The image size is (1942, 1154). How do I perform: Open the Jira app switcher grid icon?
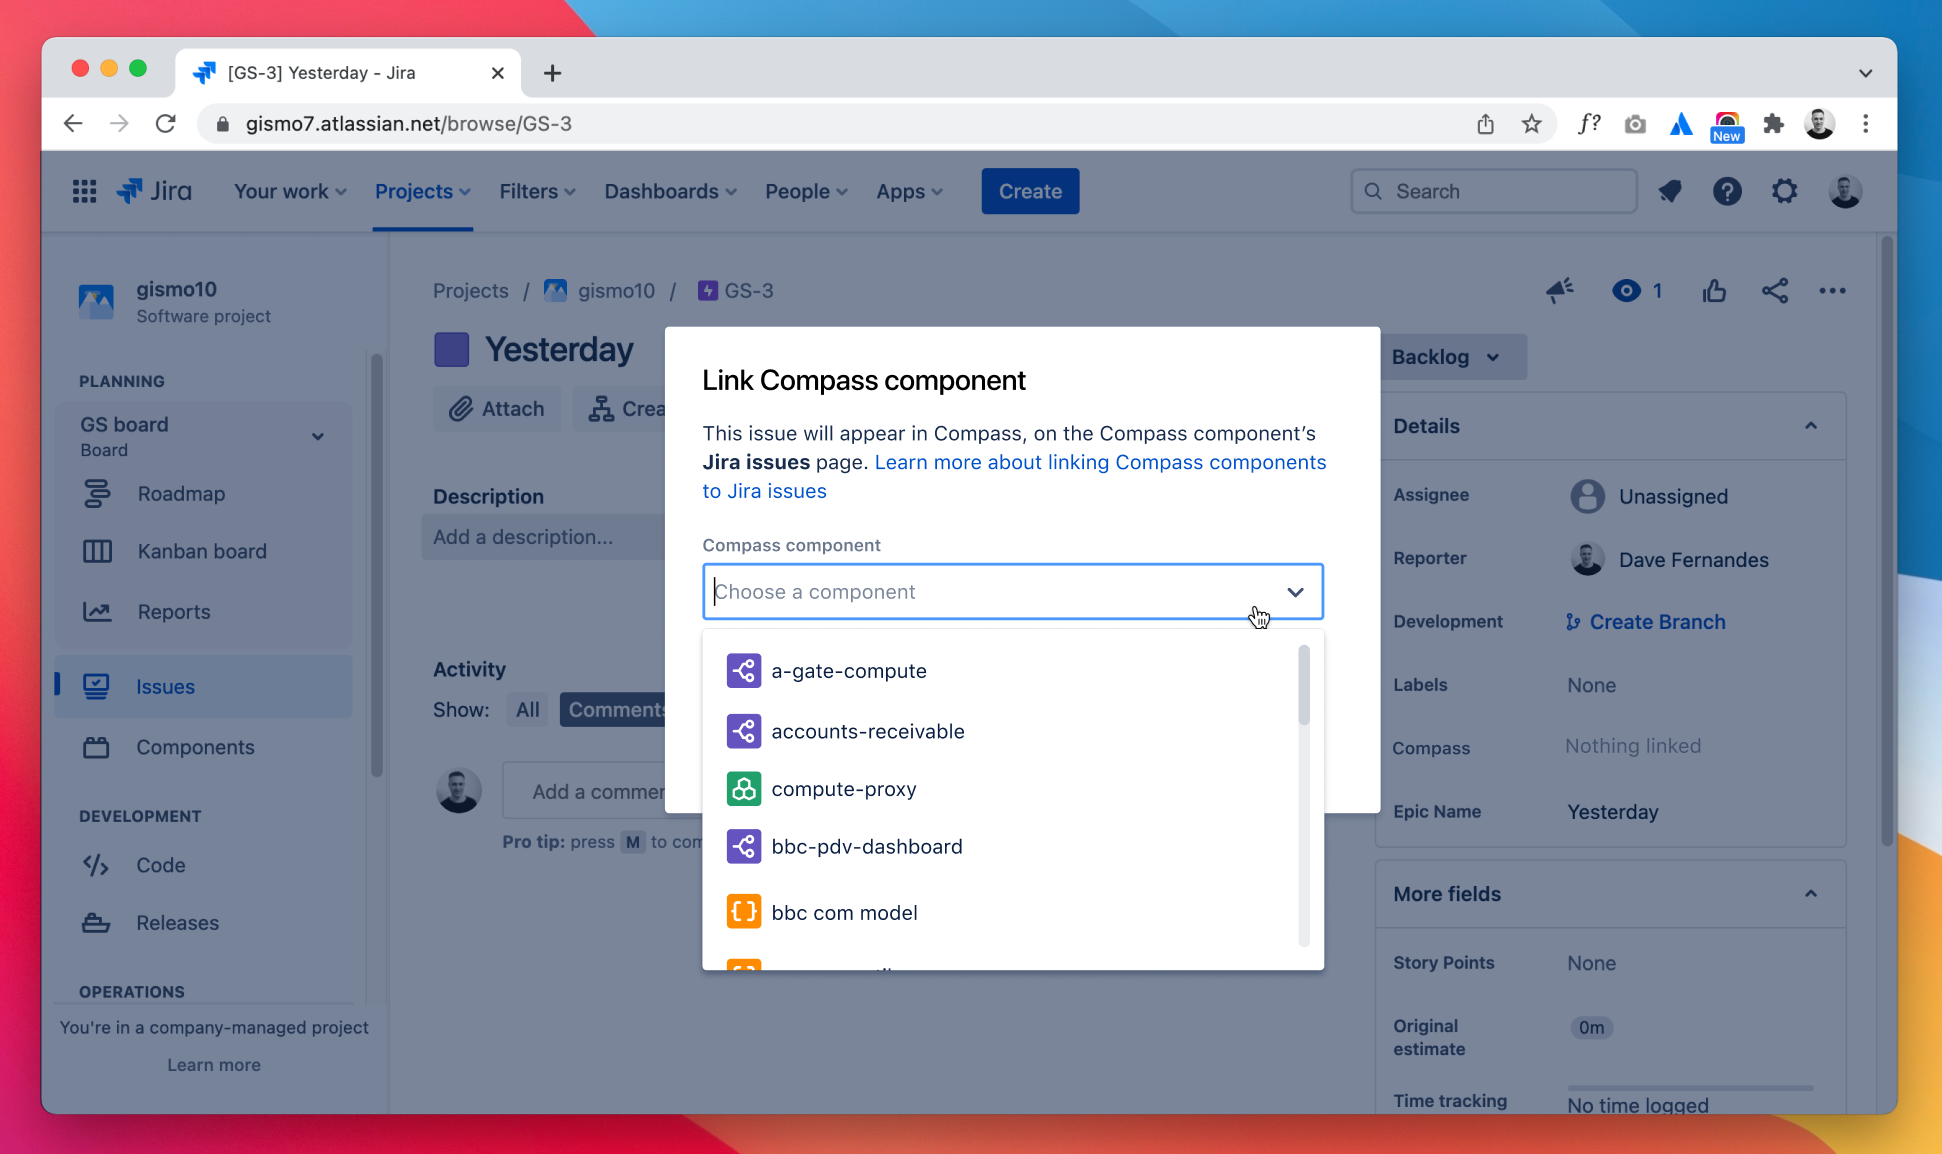85,191
